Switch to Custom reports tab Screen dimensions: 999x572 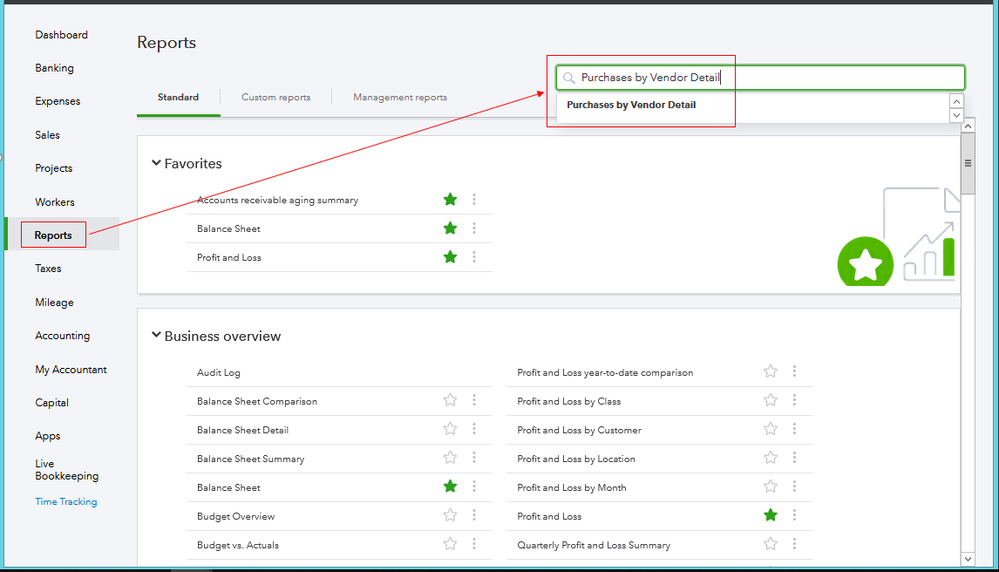tap(276, 98)
